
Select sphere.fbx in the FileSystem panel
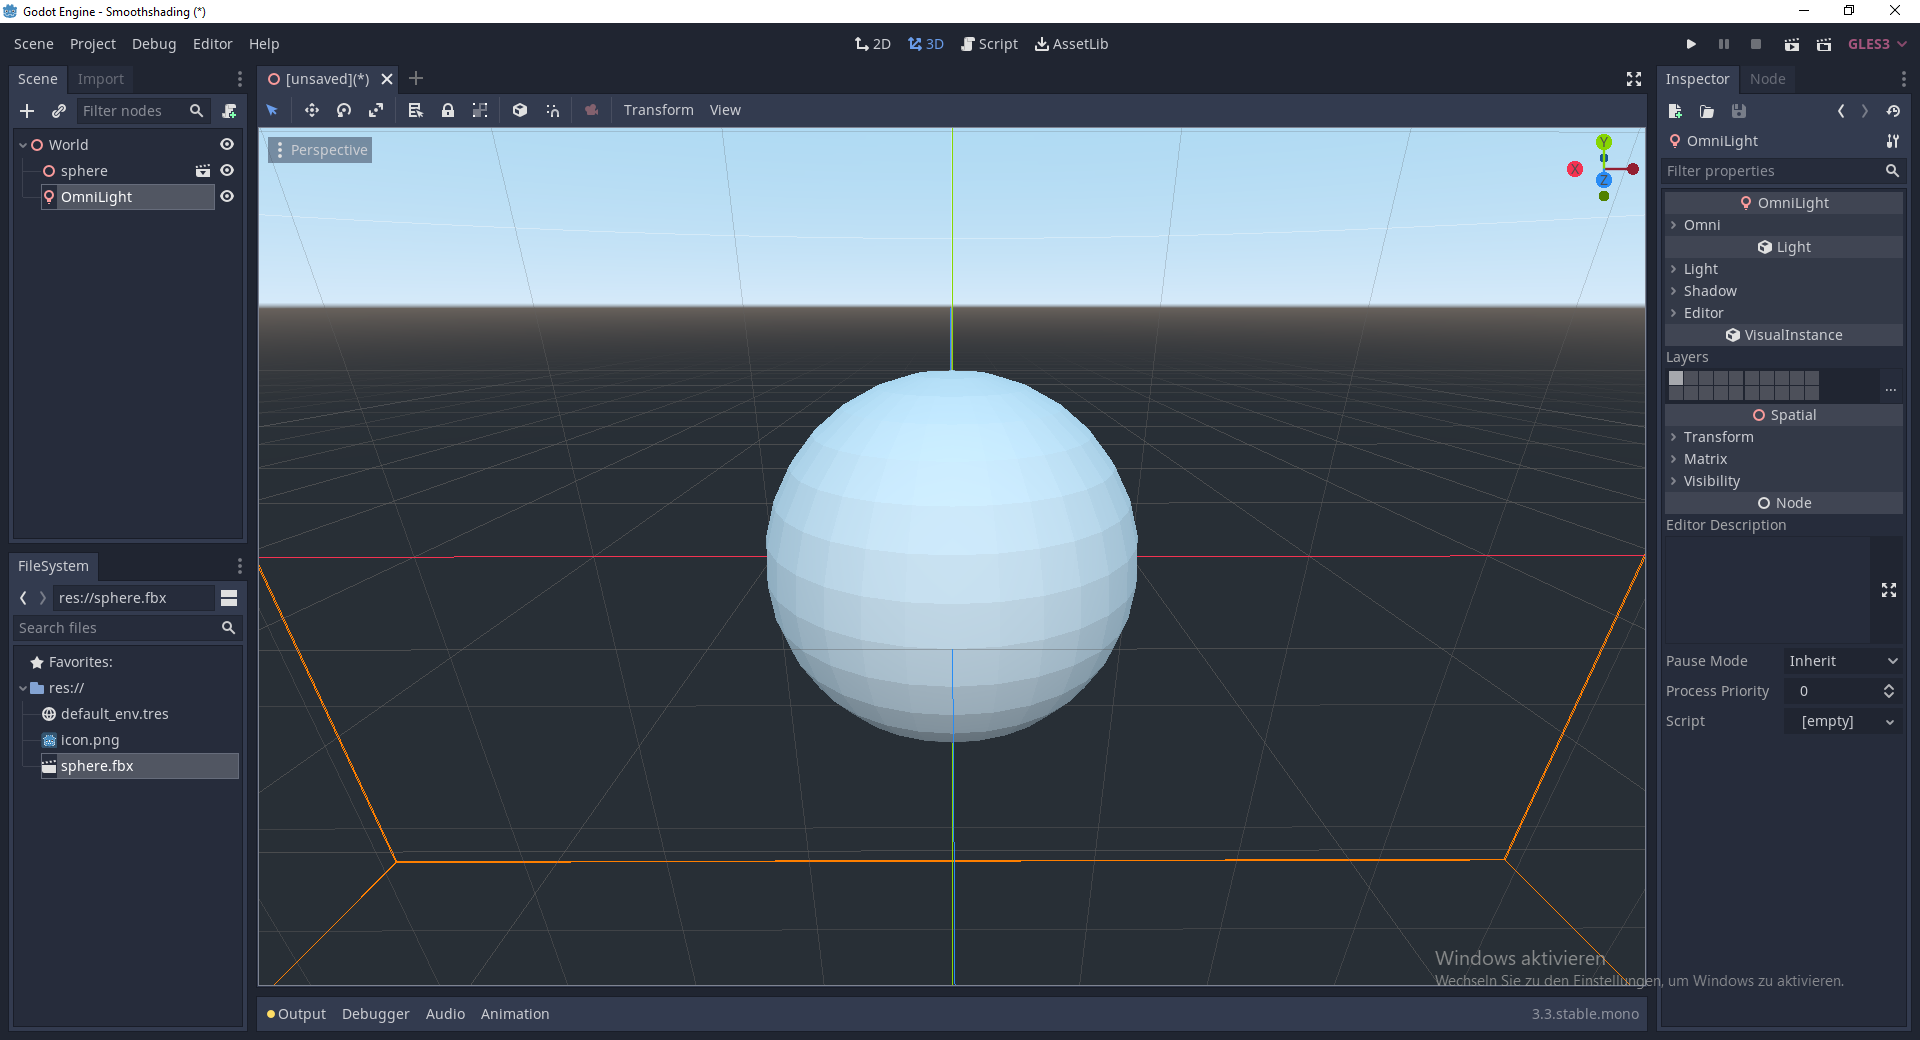click(x=97, y=766)
